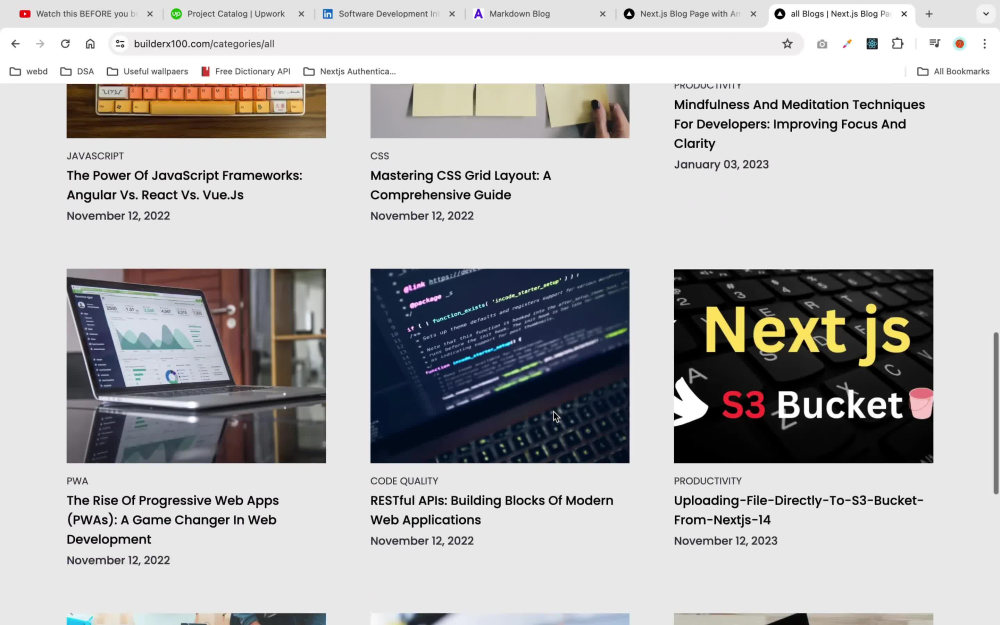The image size is (1000, 625).
Task: Close the all Blogs active tab
Action: (904, 13)
